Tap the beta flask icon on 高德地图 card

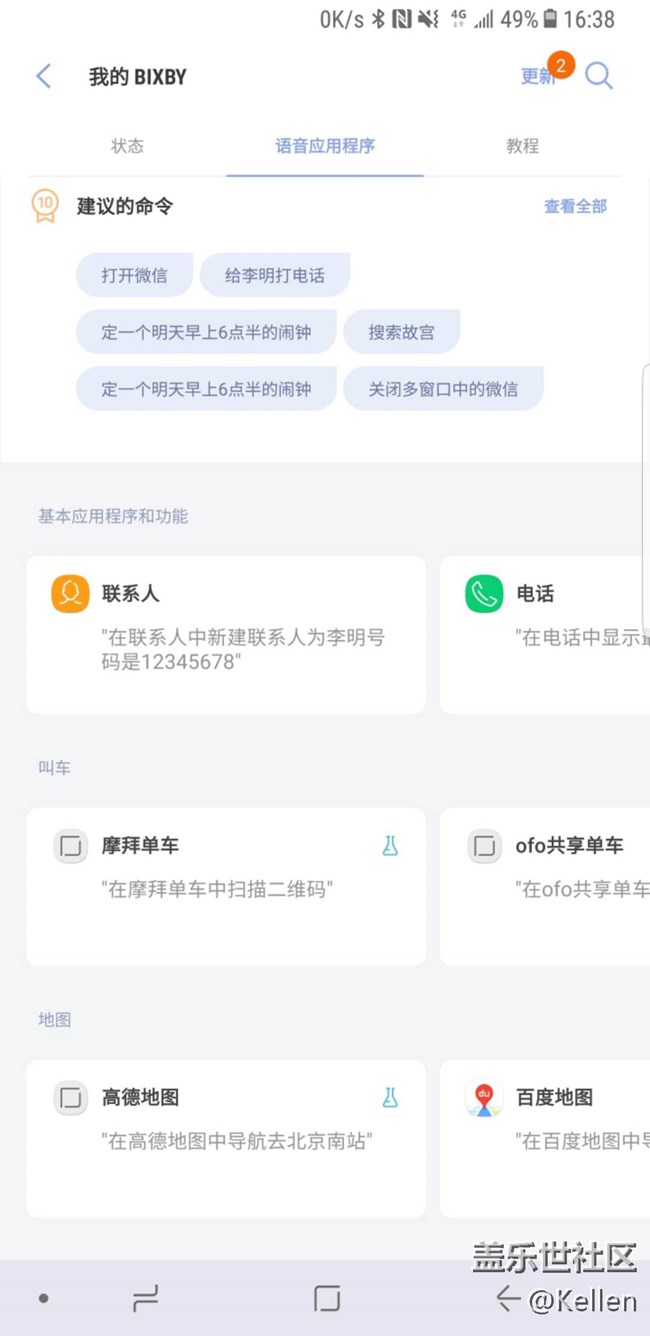pos(391,1097)
